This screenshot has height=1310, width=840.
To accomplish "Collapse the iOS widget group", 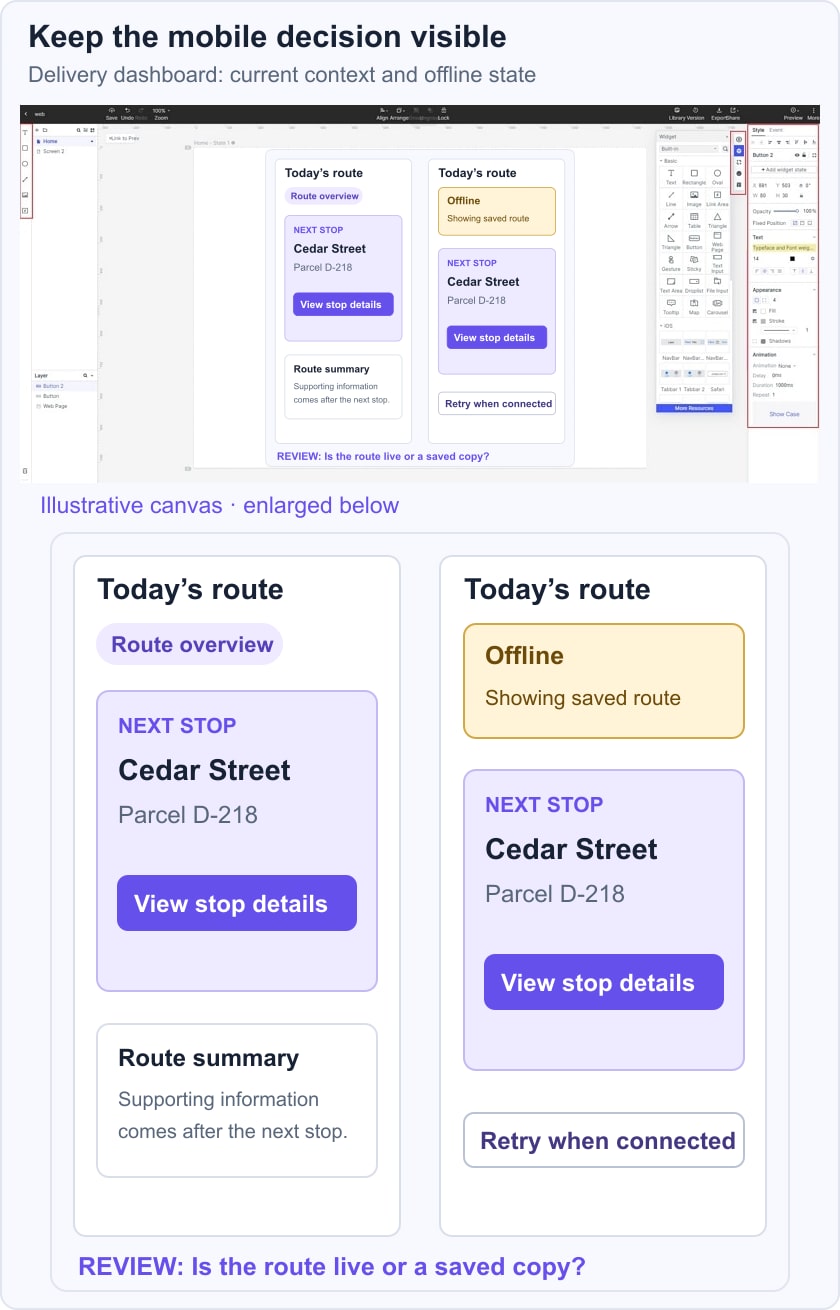I will click(660, 326).
